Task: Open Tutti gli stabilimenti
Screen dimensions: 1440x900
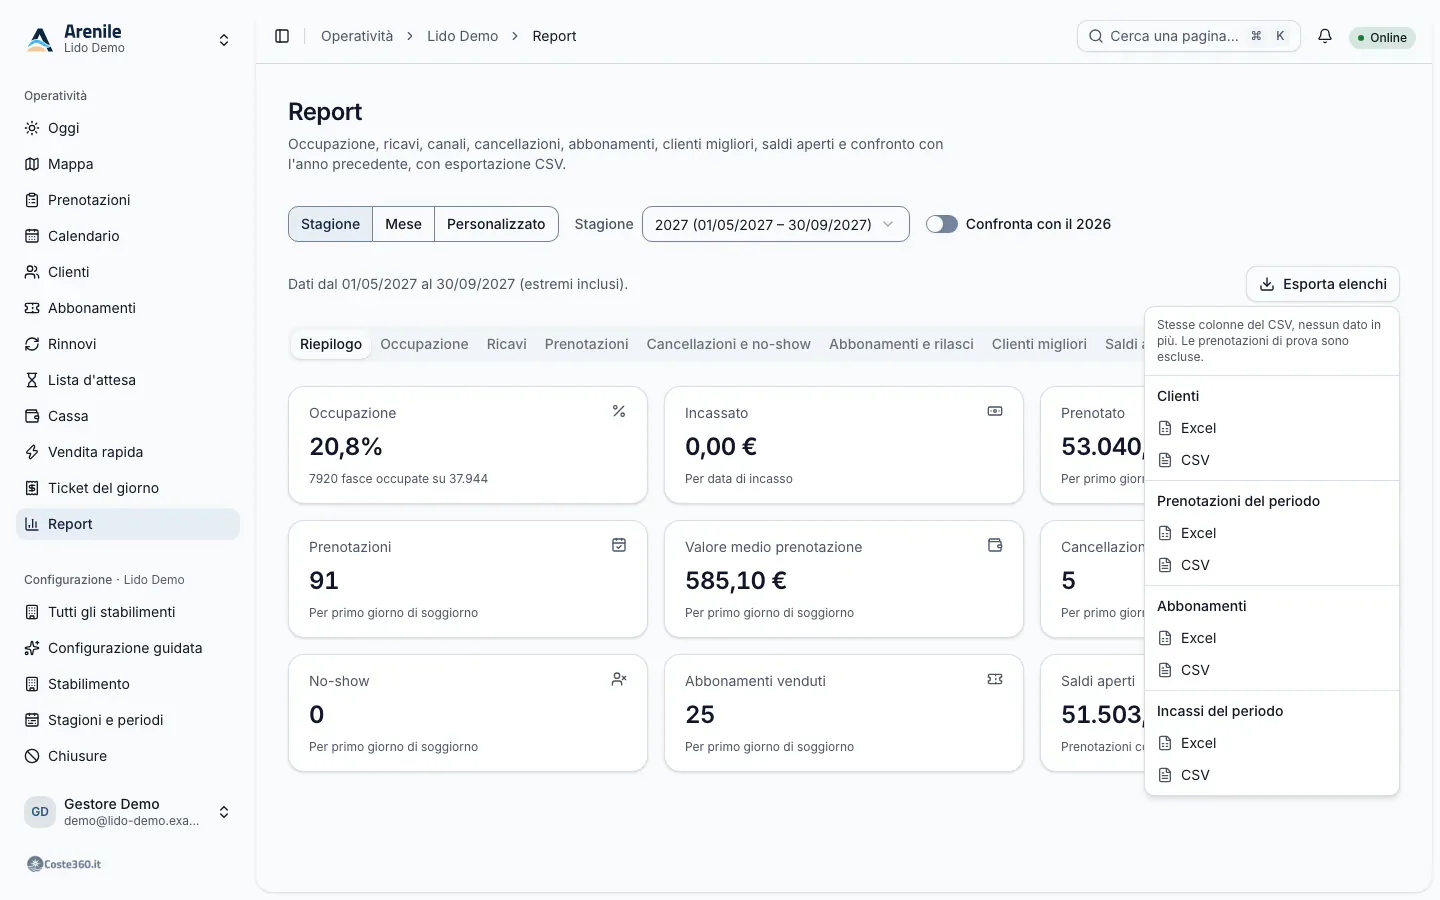Action: point(128,612)
